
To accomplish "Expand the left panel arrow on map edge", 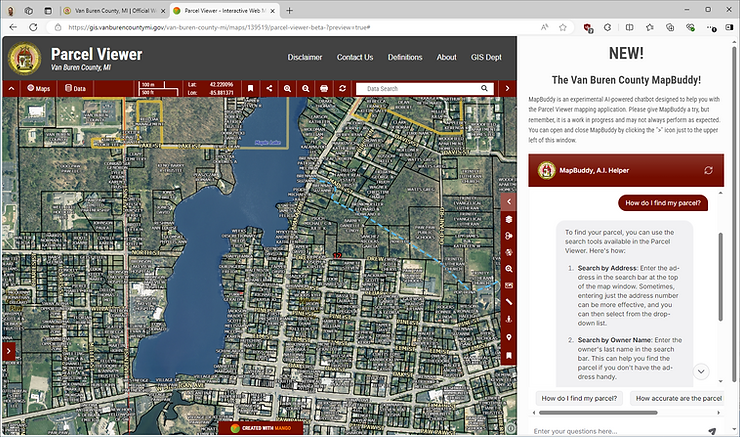I will [x=8, y=351].
